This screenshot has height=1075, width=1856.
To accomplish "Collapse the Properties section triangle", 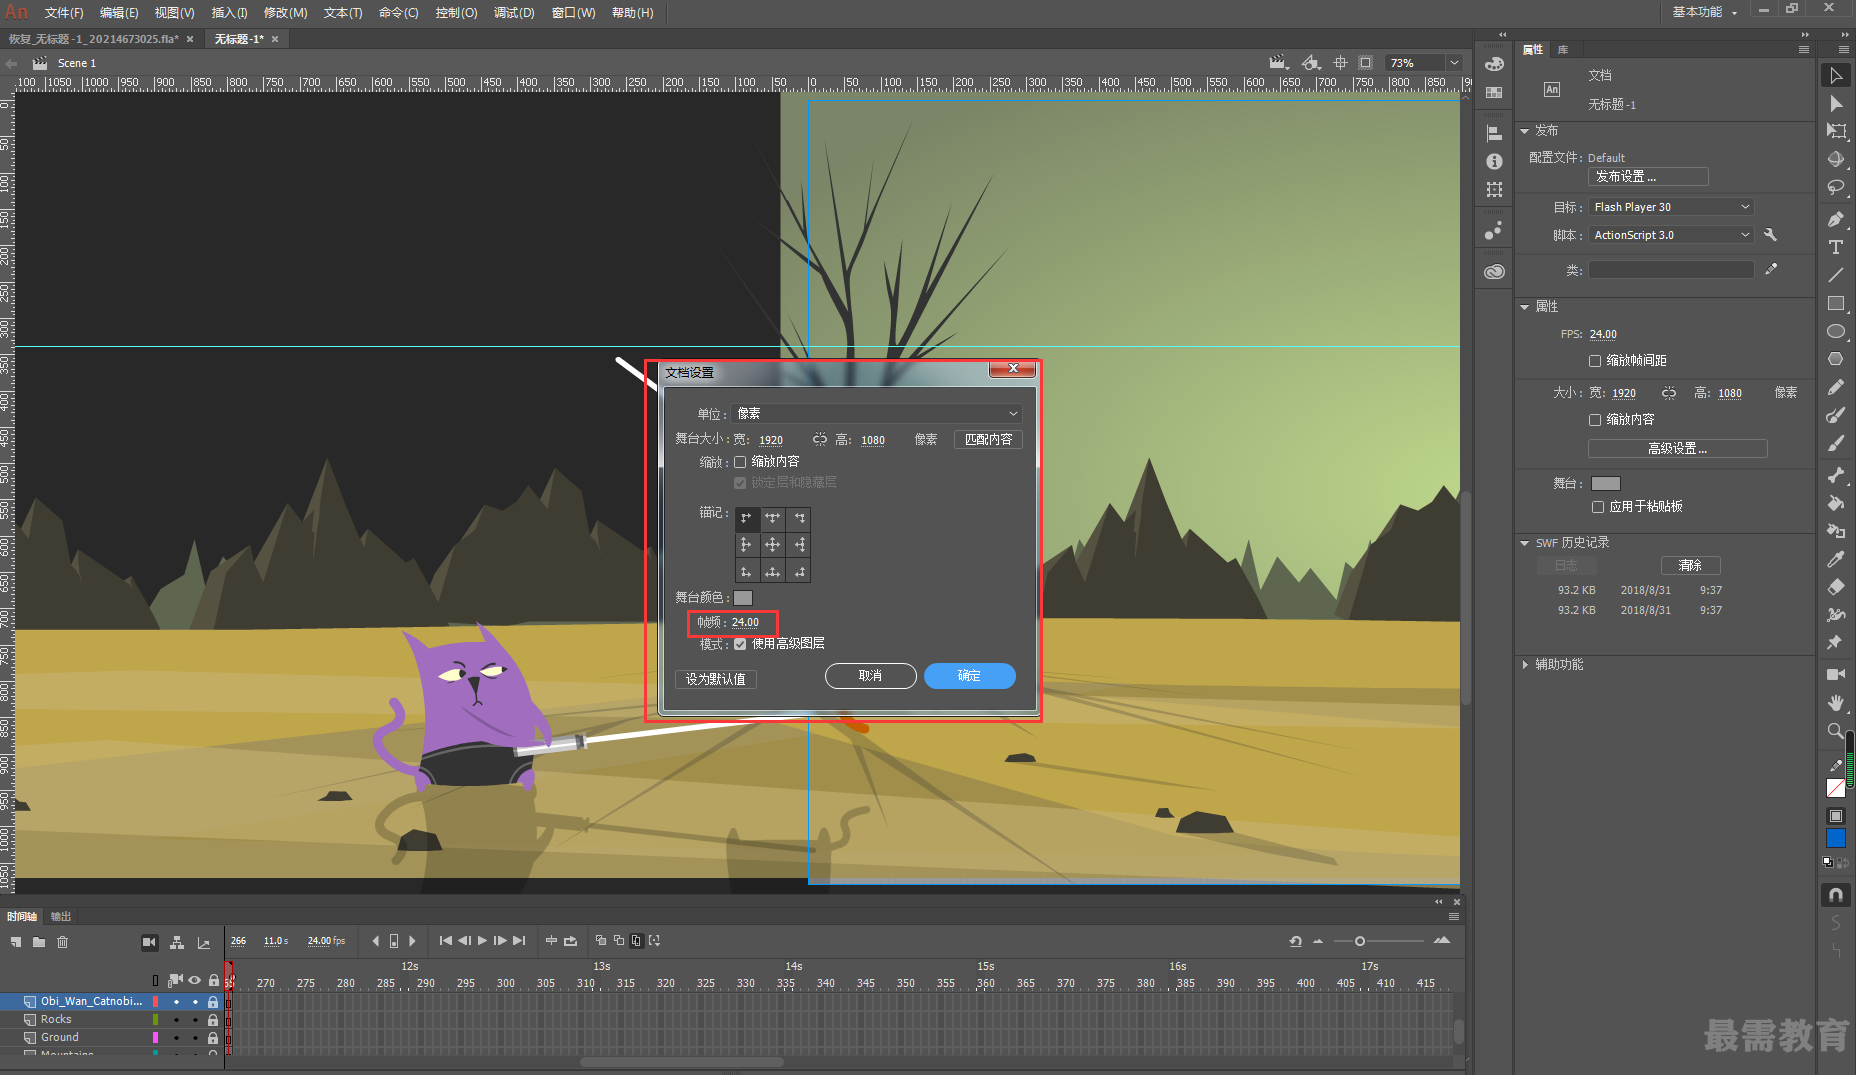I will point(1525,307).
